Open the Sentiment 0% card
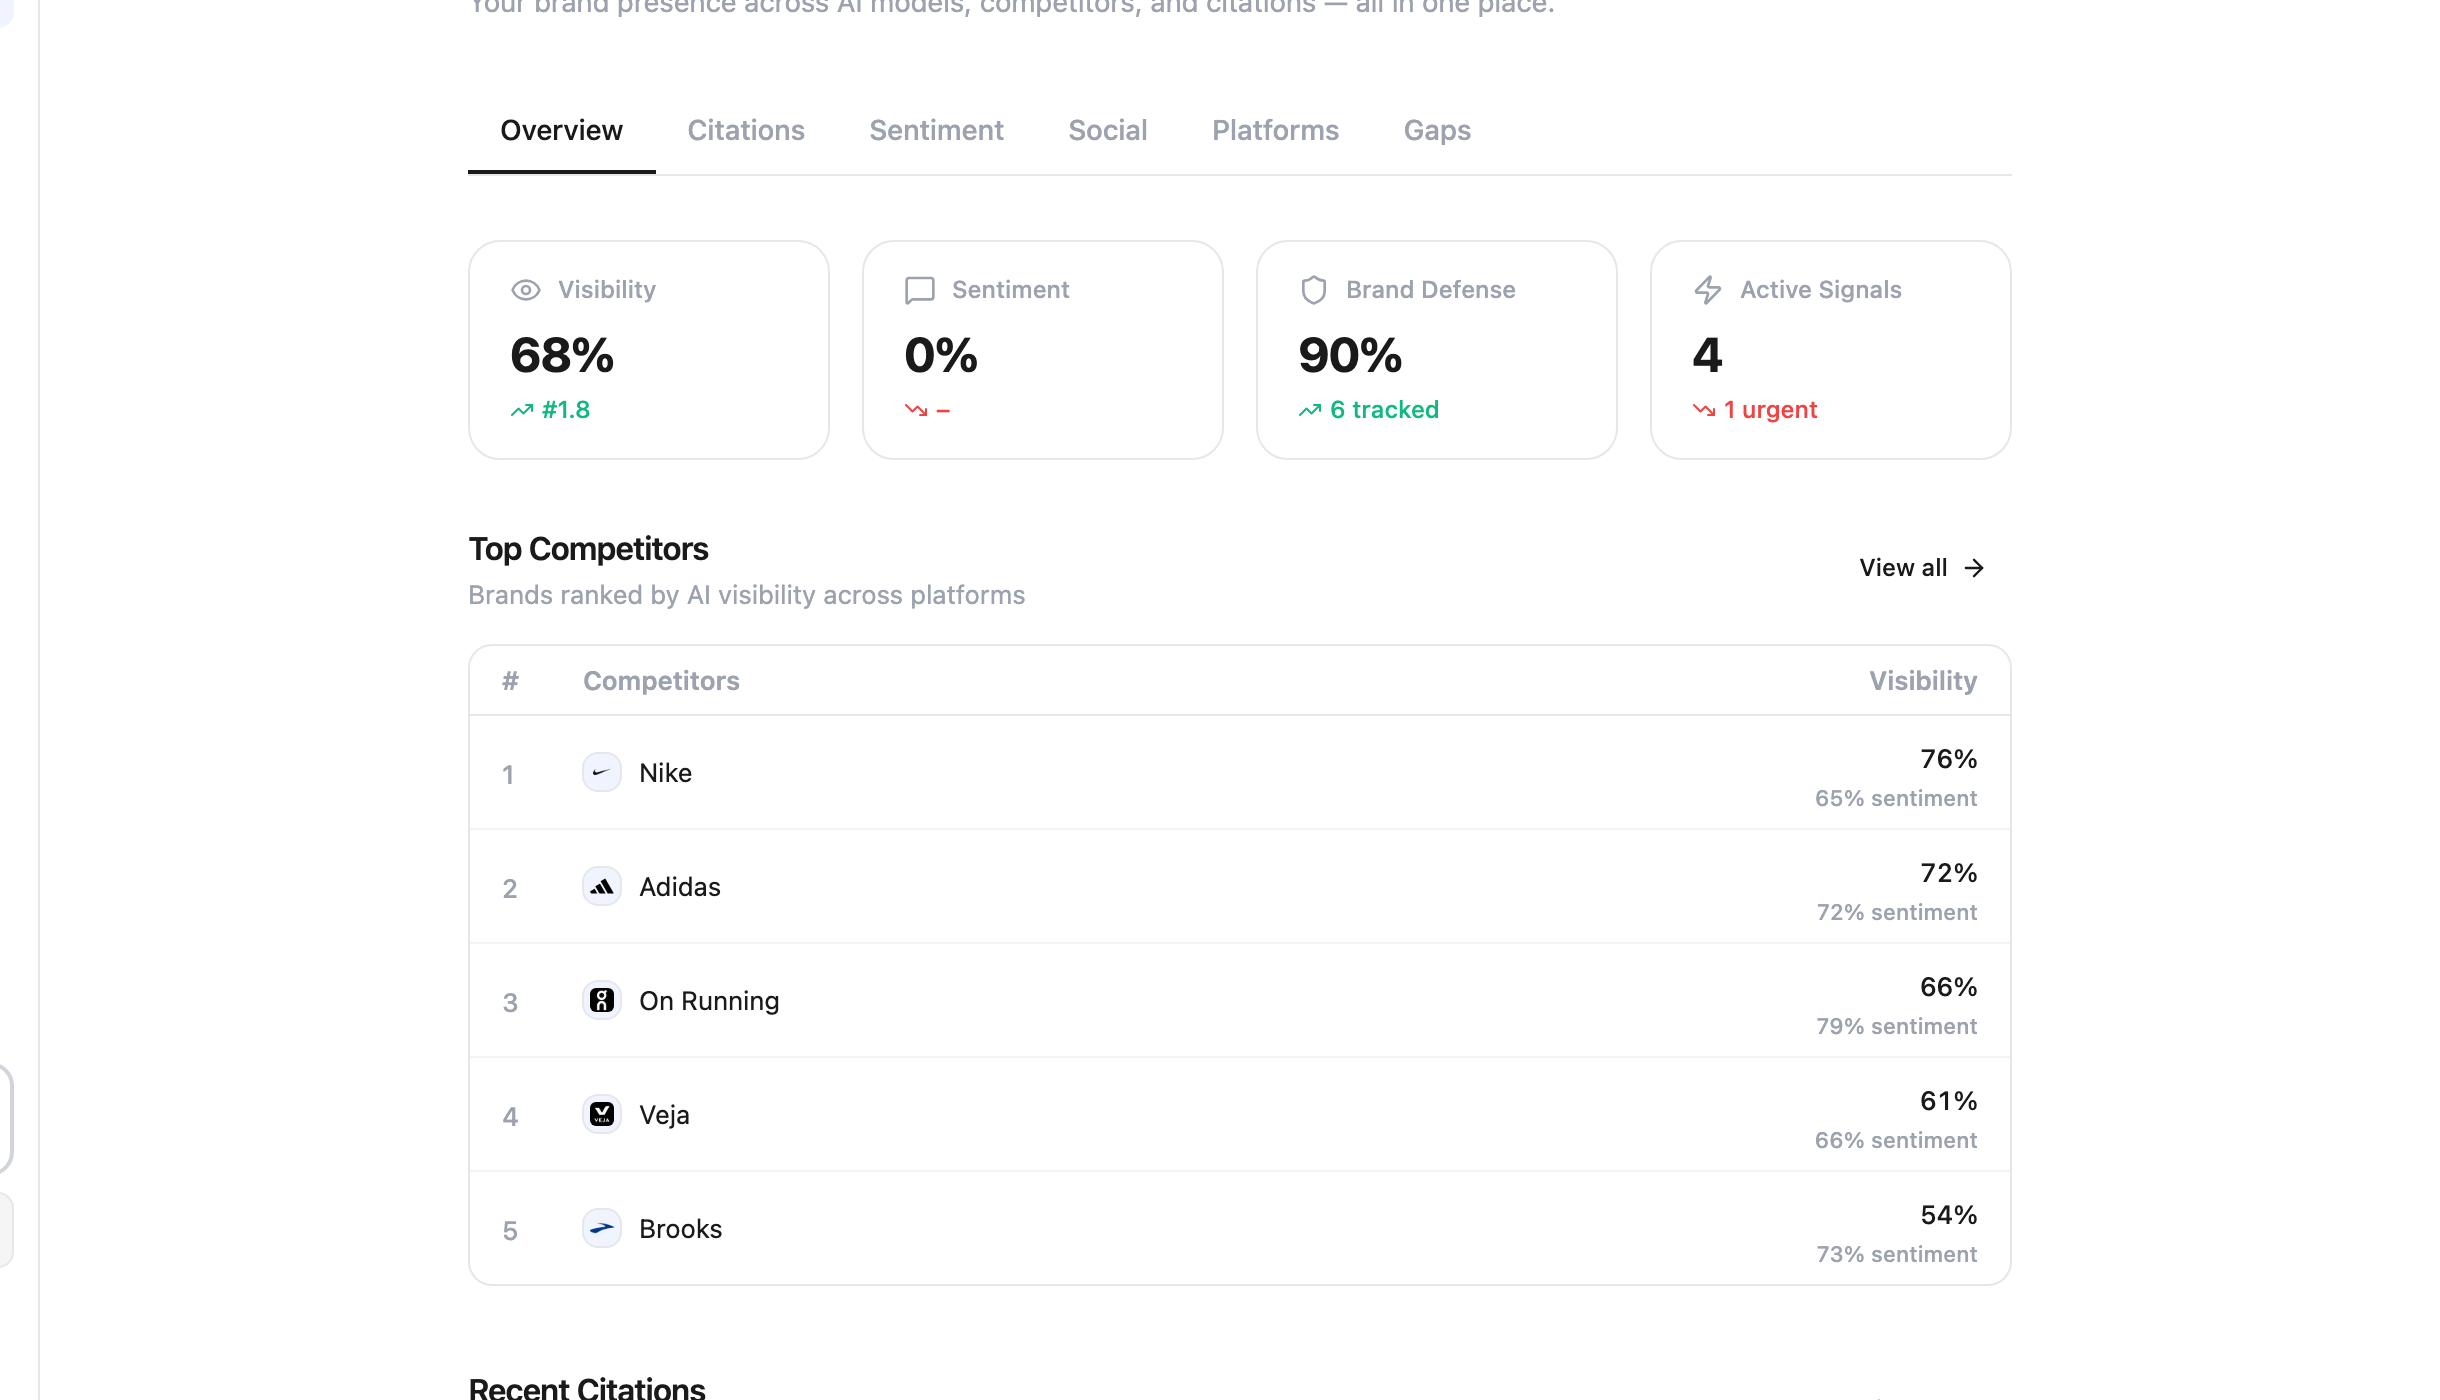2440x1400 pixels. coord(1043,350)
